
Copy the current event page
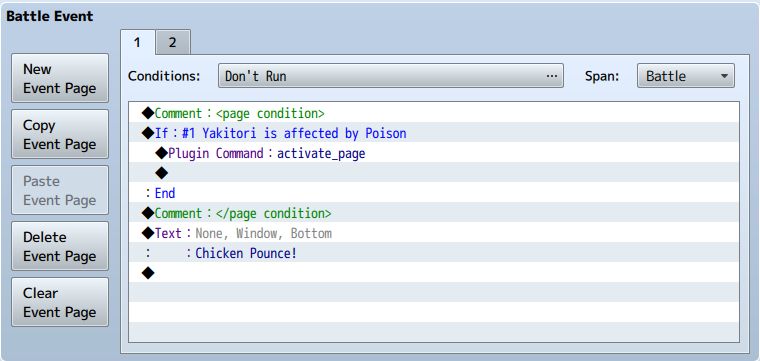pyautogui.click(x=60, y=134)
